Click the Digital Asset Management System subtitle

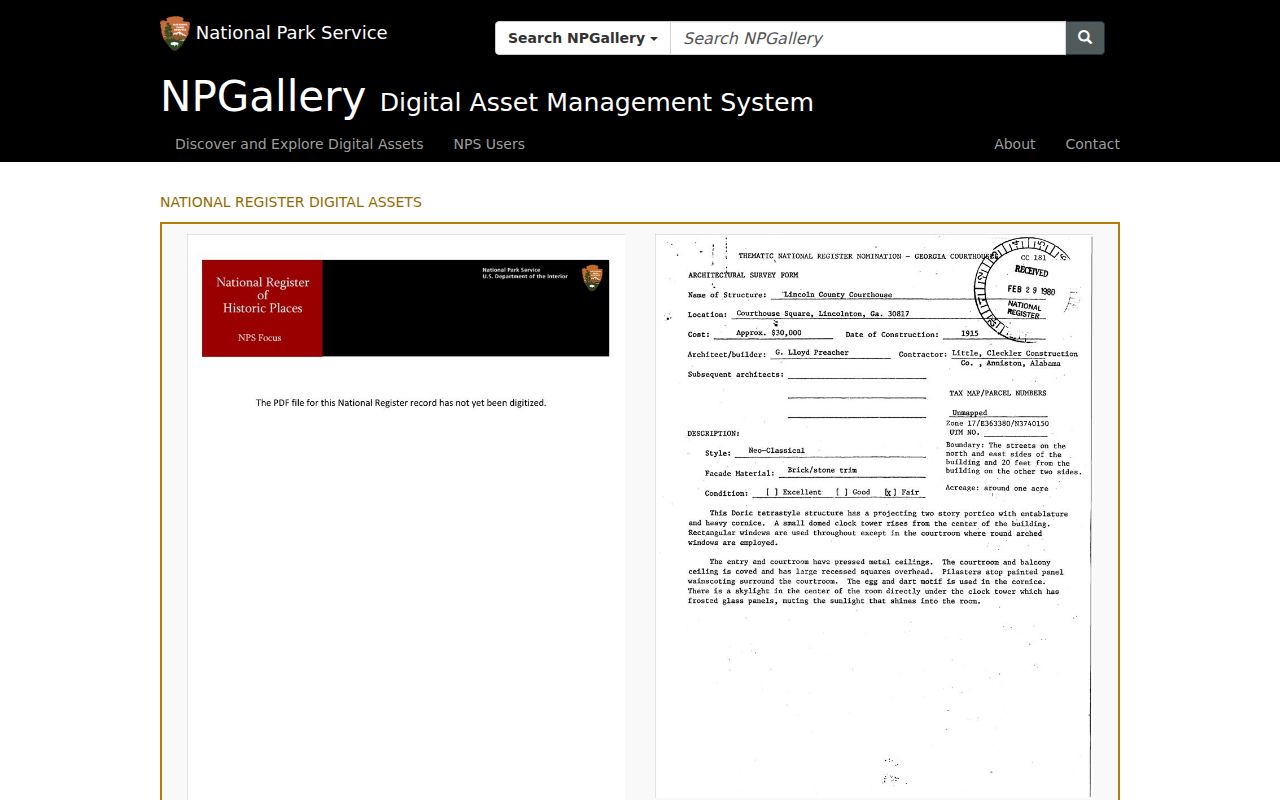597,102
